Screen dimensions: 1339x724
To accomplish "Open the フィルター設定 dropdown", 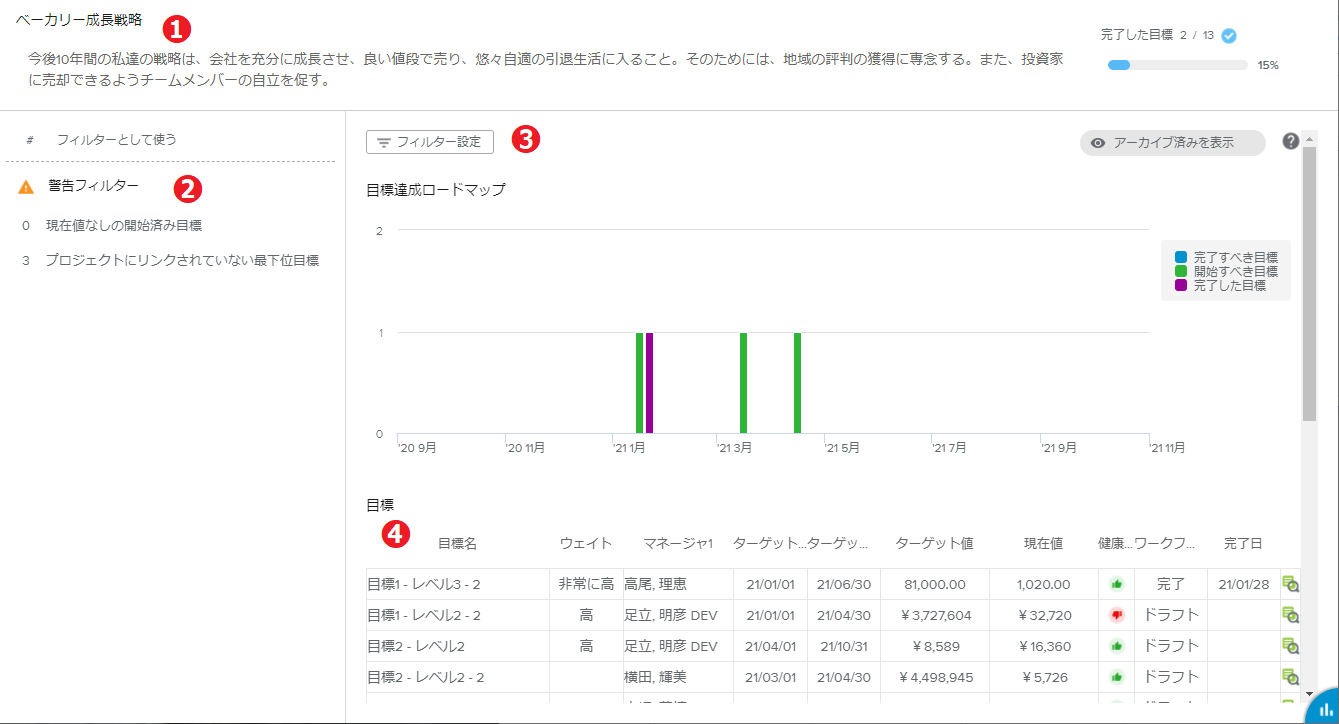I will pos(430,142).
